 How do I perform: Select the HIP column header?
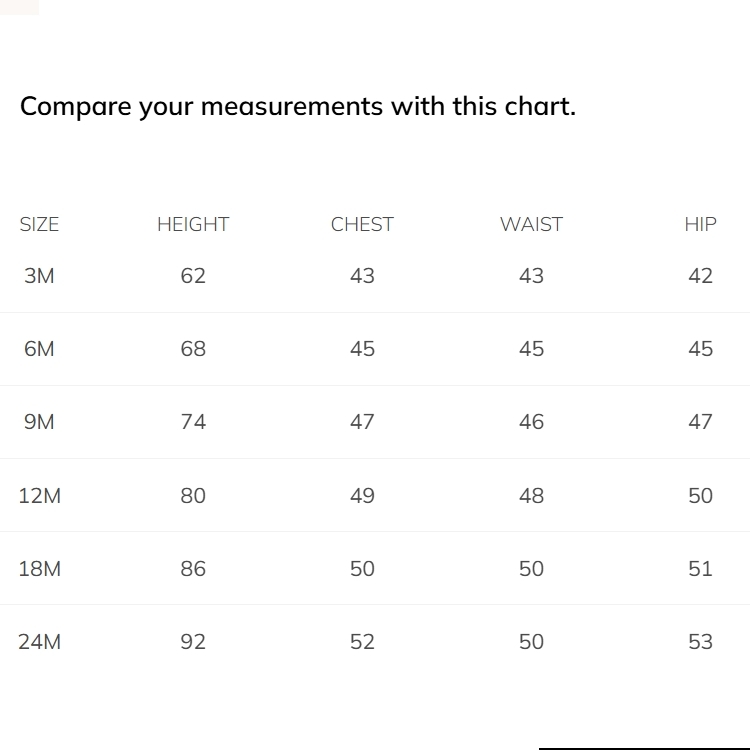700,225
